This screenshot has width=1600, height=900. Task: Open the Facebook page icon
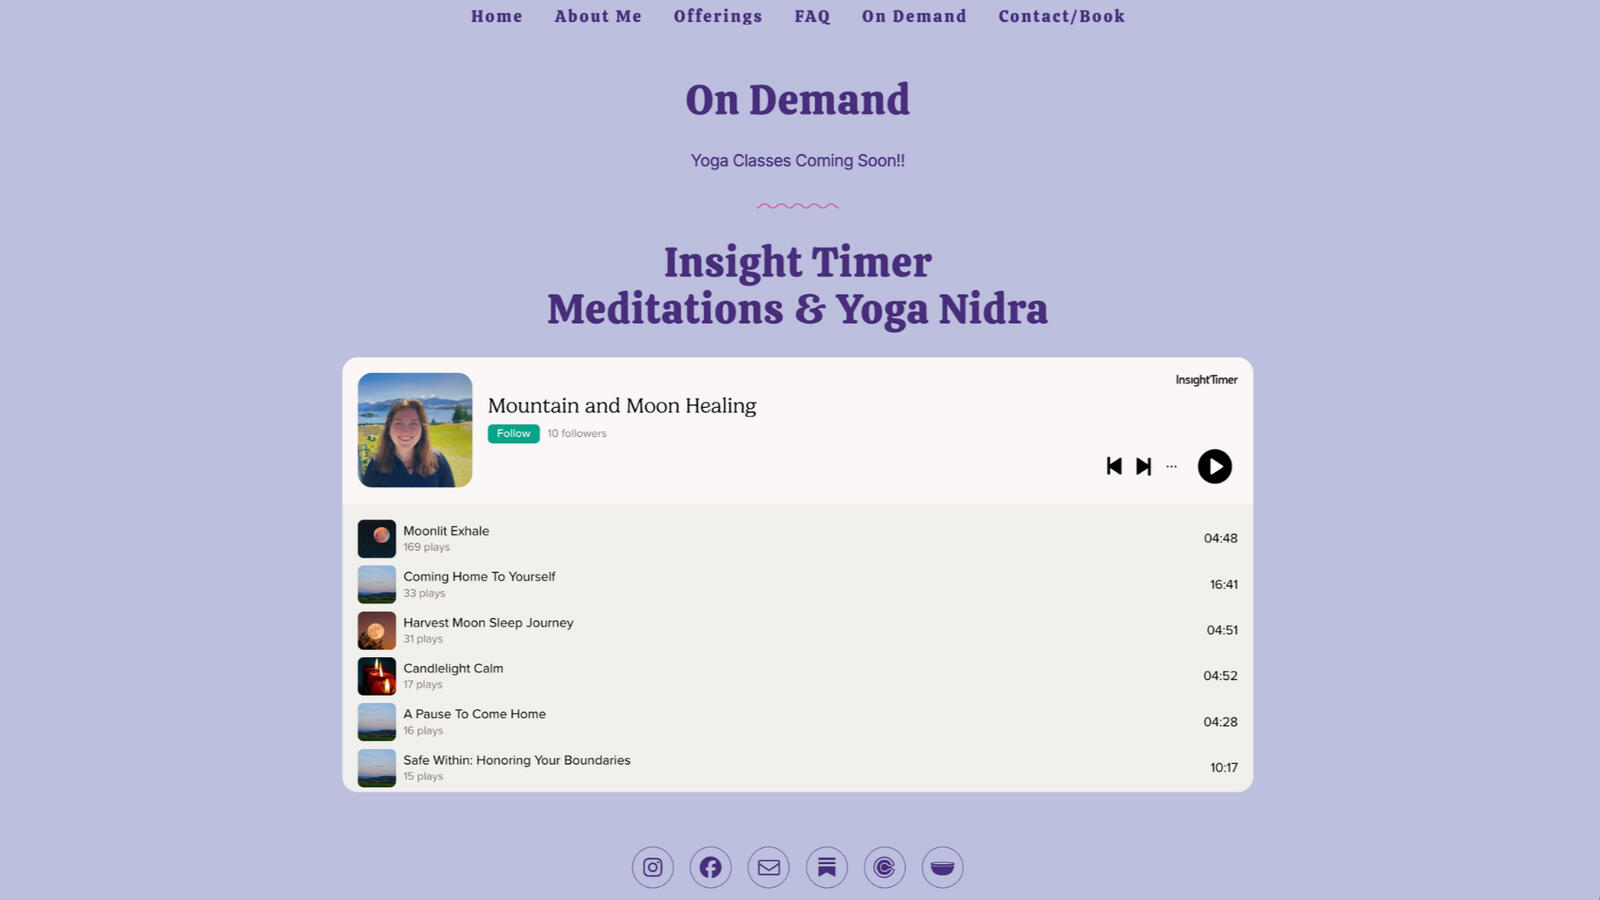tap(710, 867)
